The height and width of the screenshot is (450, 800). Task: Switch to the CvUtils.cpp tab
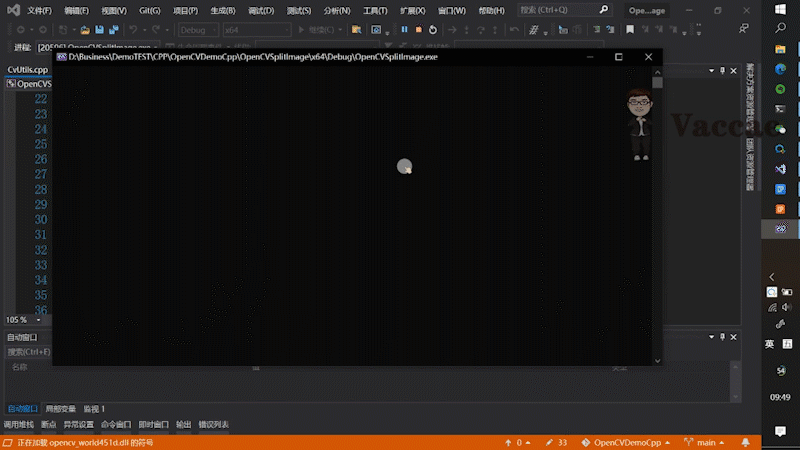[28, 69]
